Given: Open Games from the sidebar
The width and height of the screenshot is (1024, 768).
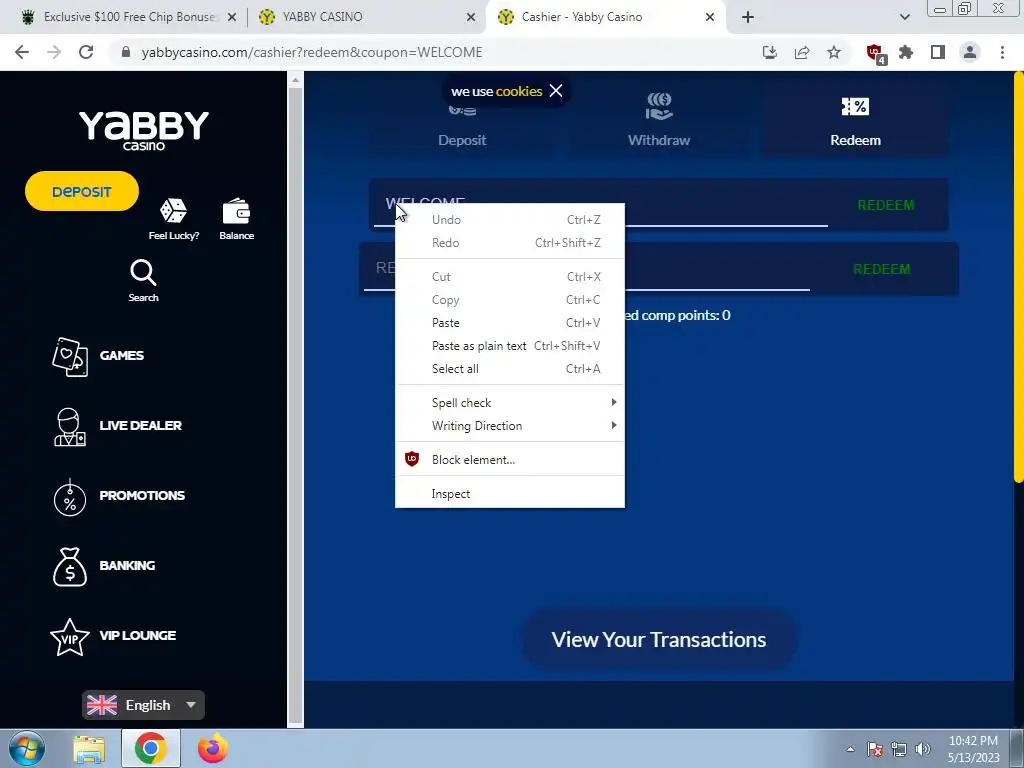Looking at the screenshot, I should [x=98, y=357].
